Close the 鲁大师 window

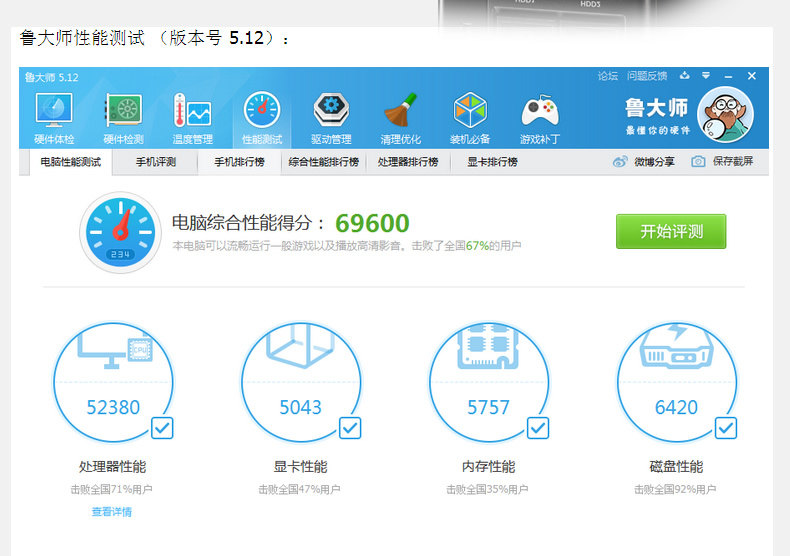[752, 76]
